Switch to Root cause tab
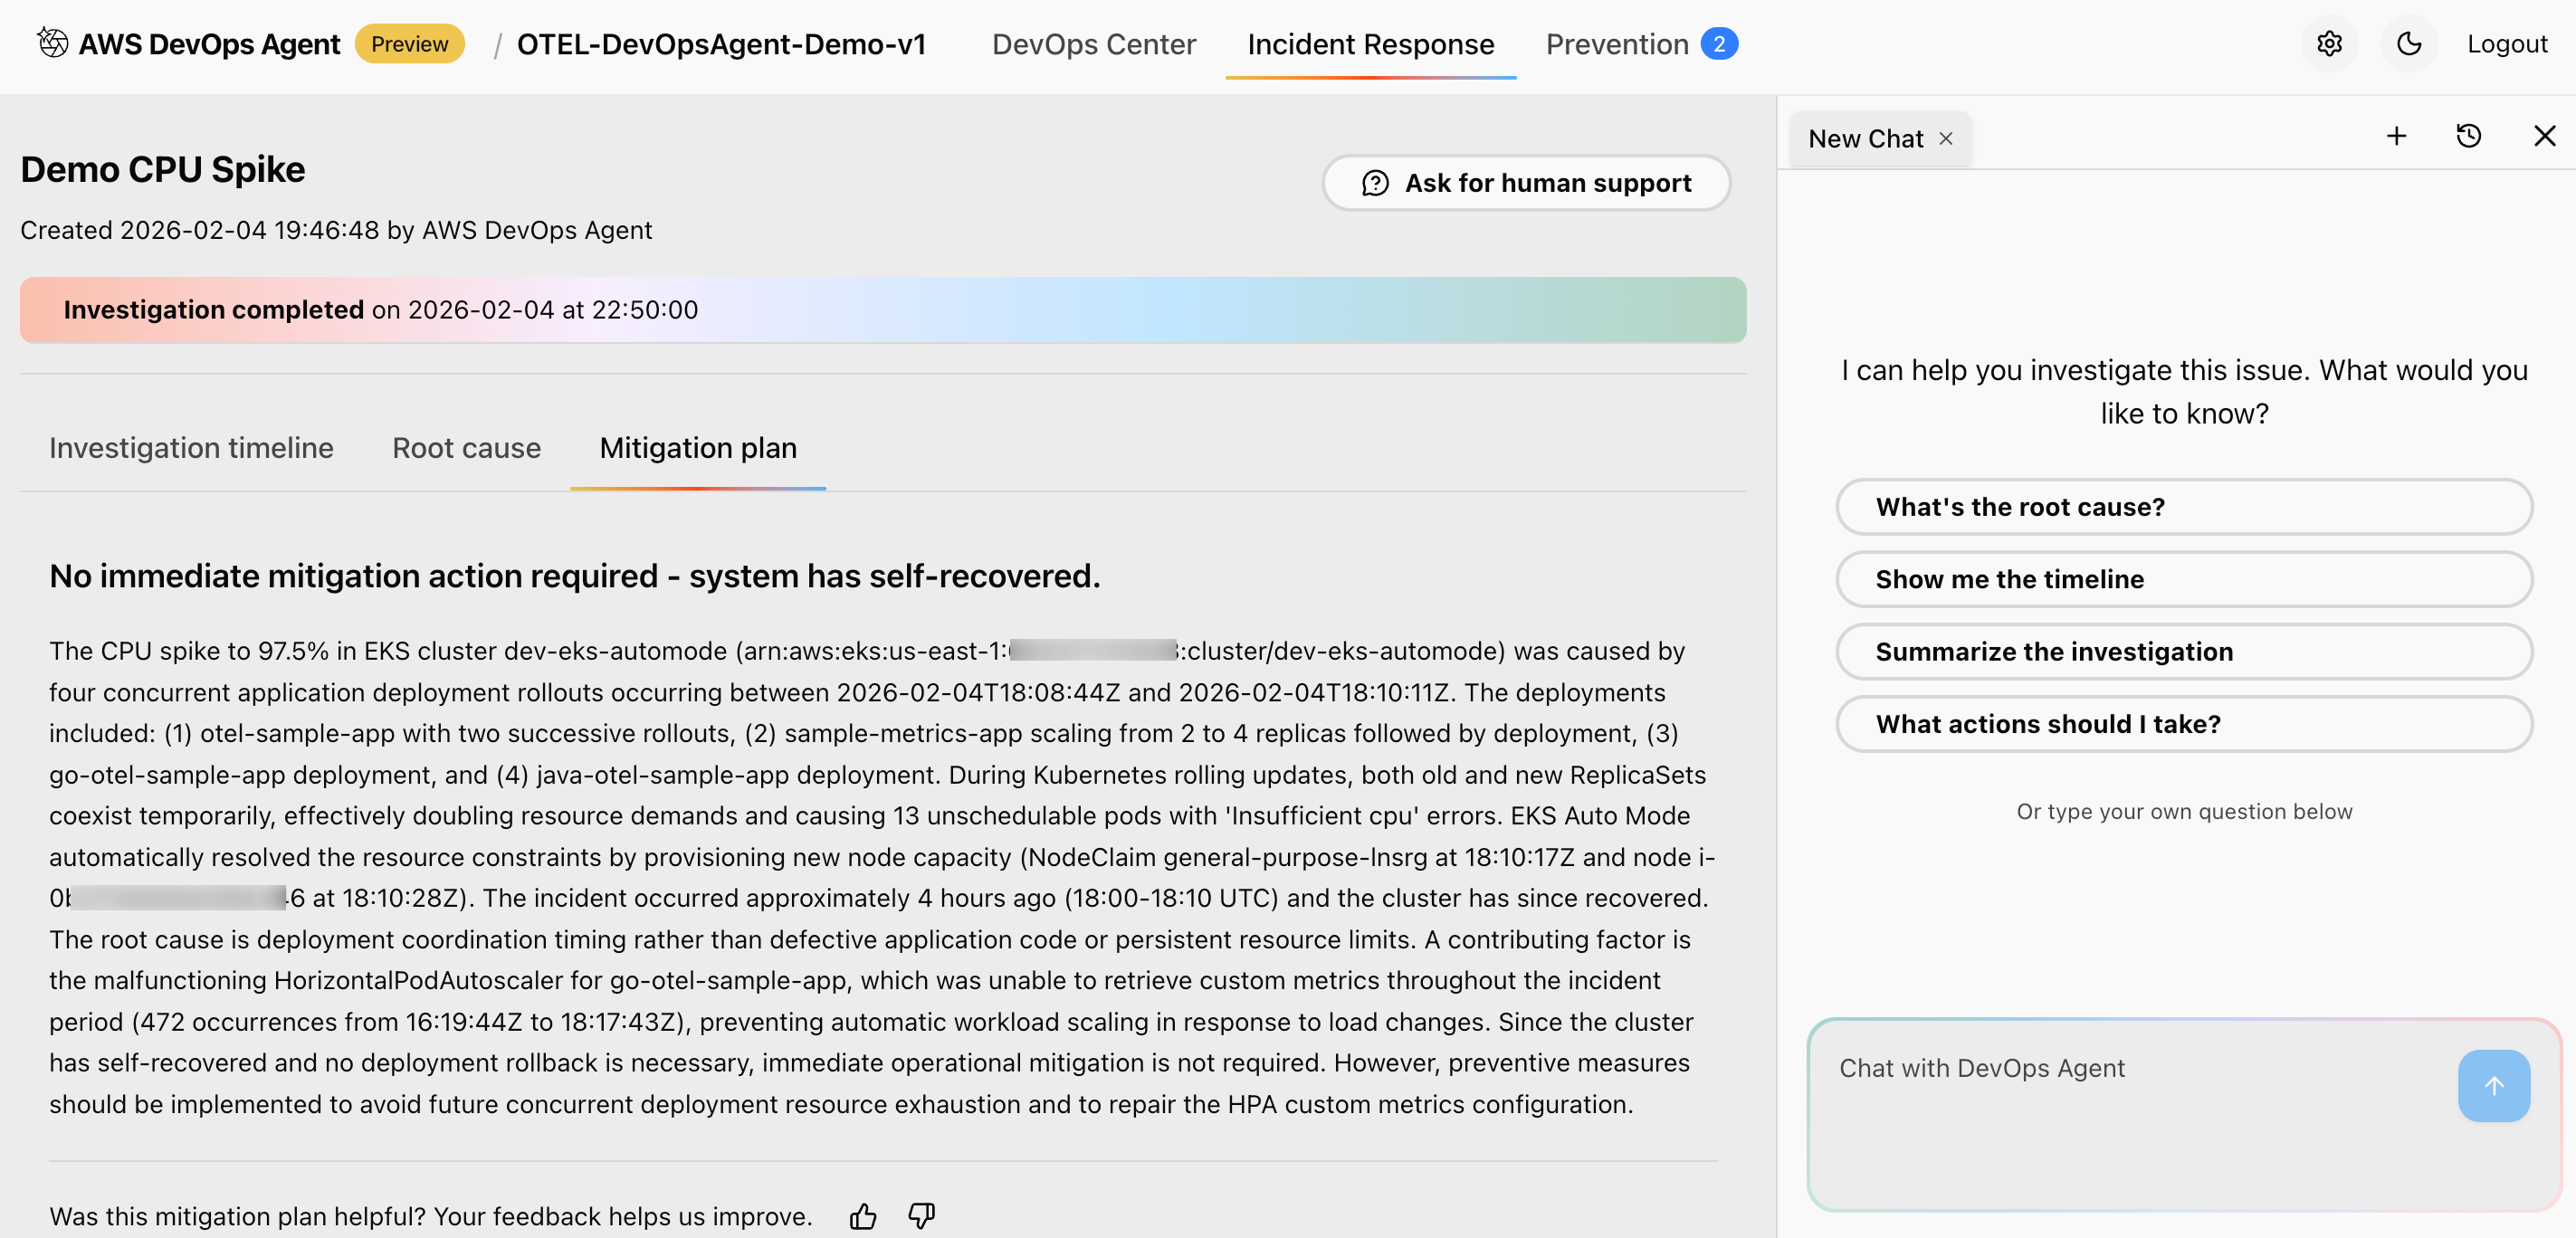Screen dimensions: 2576x1238 click(x=466, y=447)
